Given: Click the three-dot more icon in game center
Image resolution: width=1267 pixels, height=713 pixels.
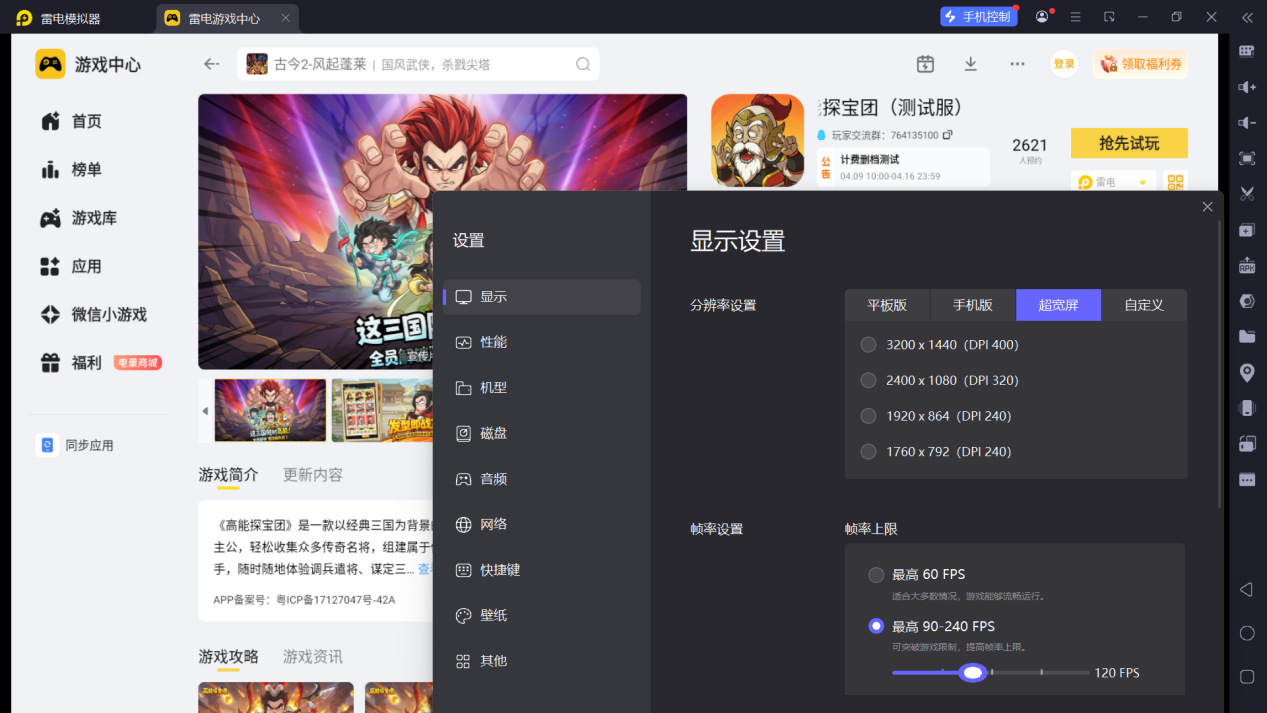Looking at the screenshot, I should pos(1017,64).
